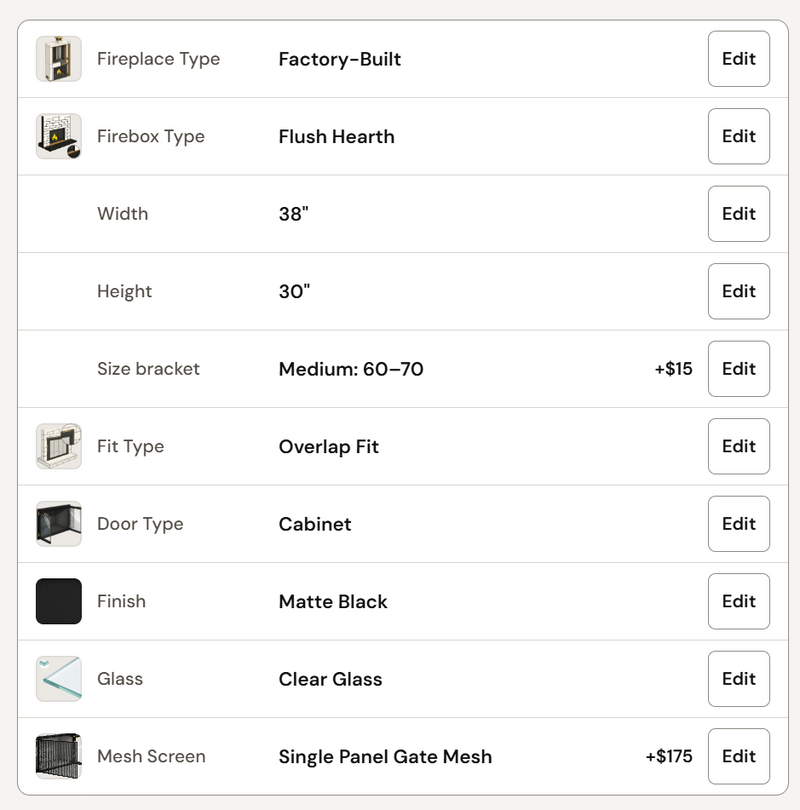Click the Door Type cabinet door icon
Image resolution: width=800 pixels, height=810 pixels.
[58, 524]
